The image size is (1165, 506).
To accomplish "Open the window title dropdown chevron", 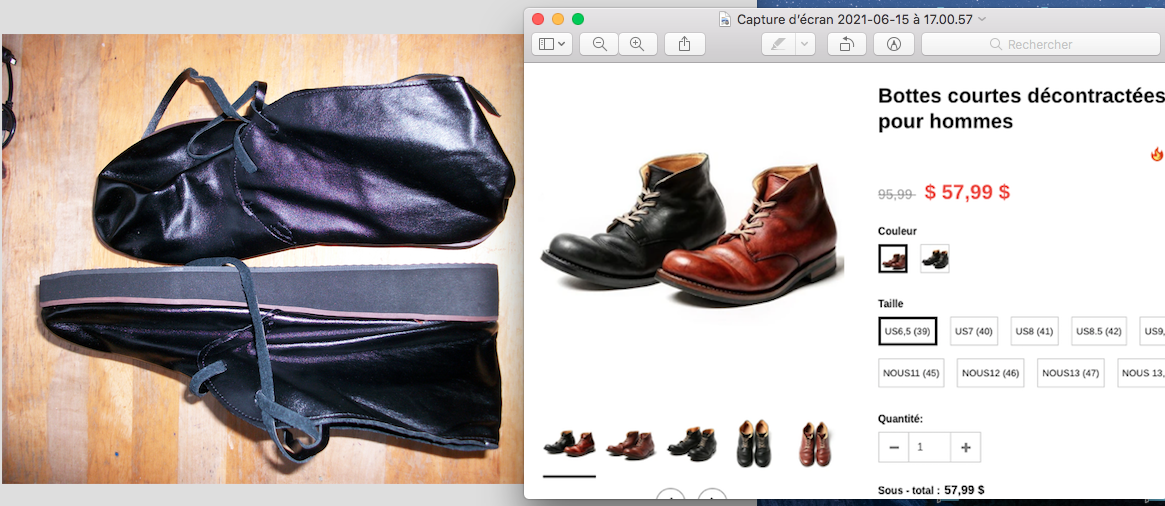I will coord(982,19).
